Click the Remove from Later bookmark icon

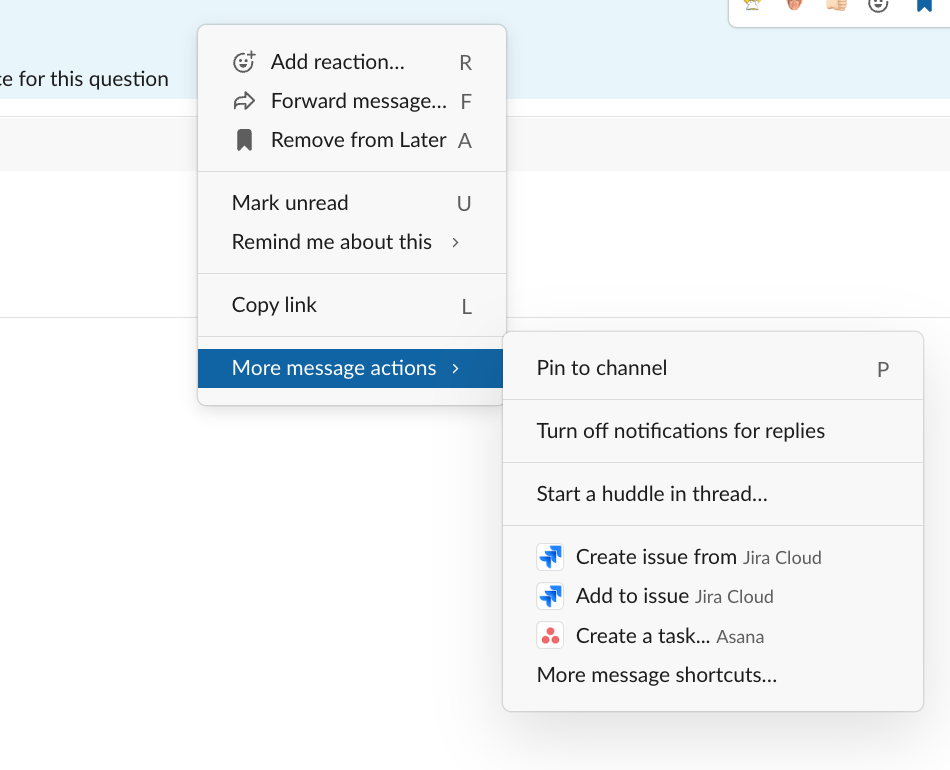(244, 140)
